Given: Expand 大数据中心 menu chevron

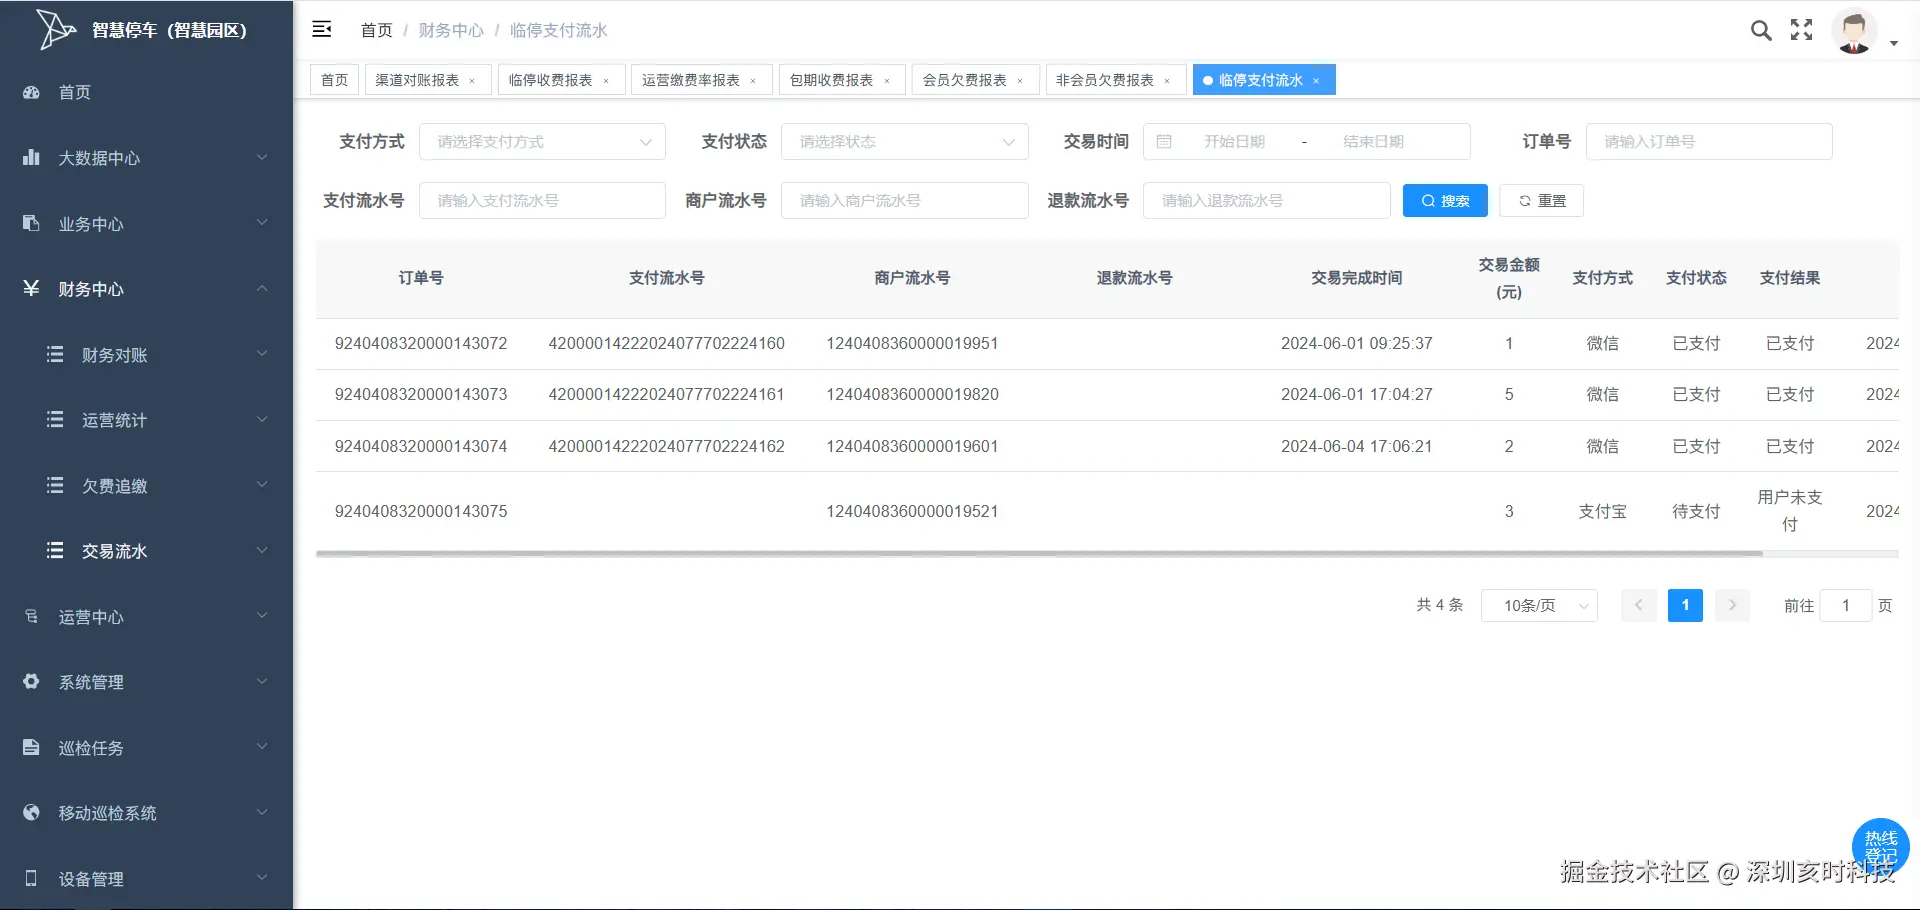Looking at the screenshot, I should (x=262, y=157).
